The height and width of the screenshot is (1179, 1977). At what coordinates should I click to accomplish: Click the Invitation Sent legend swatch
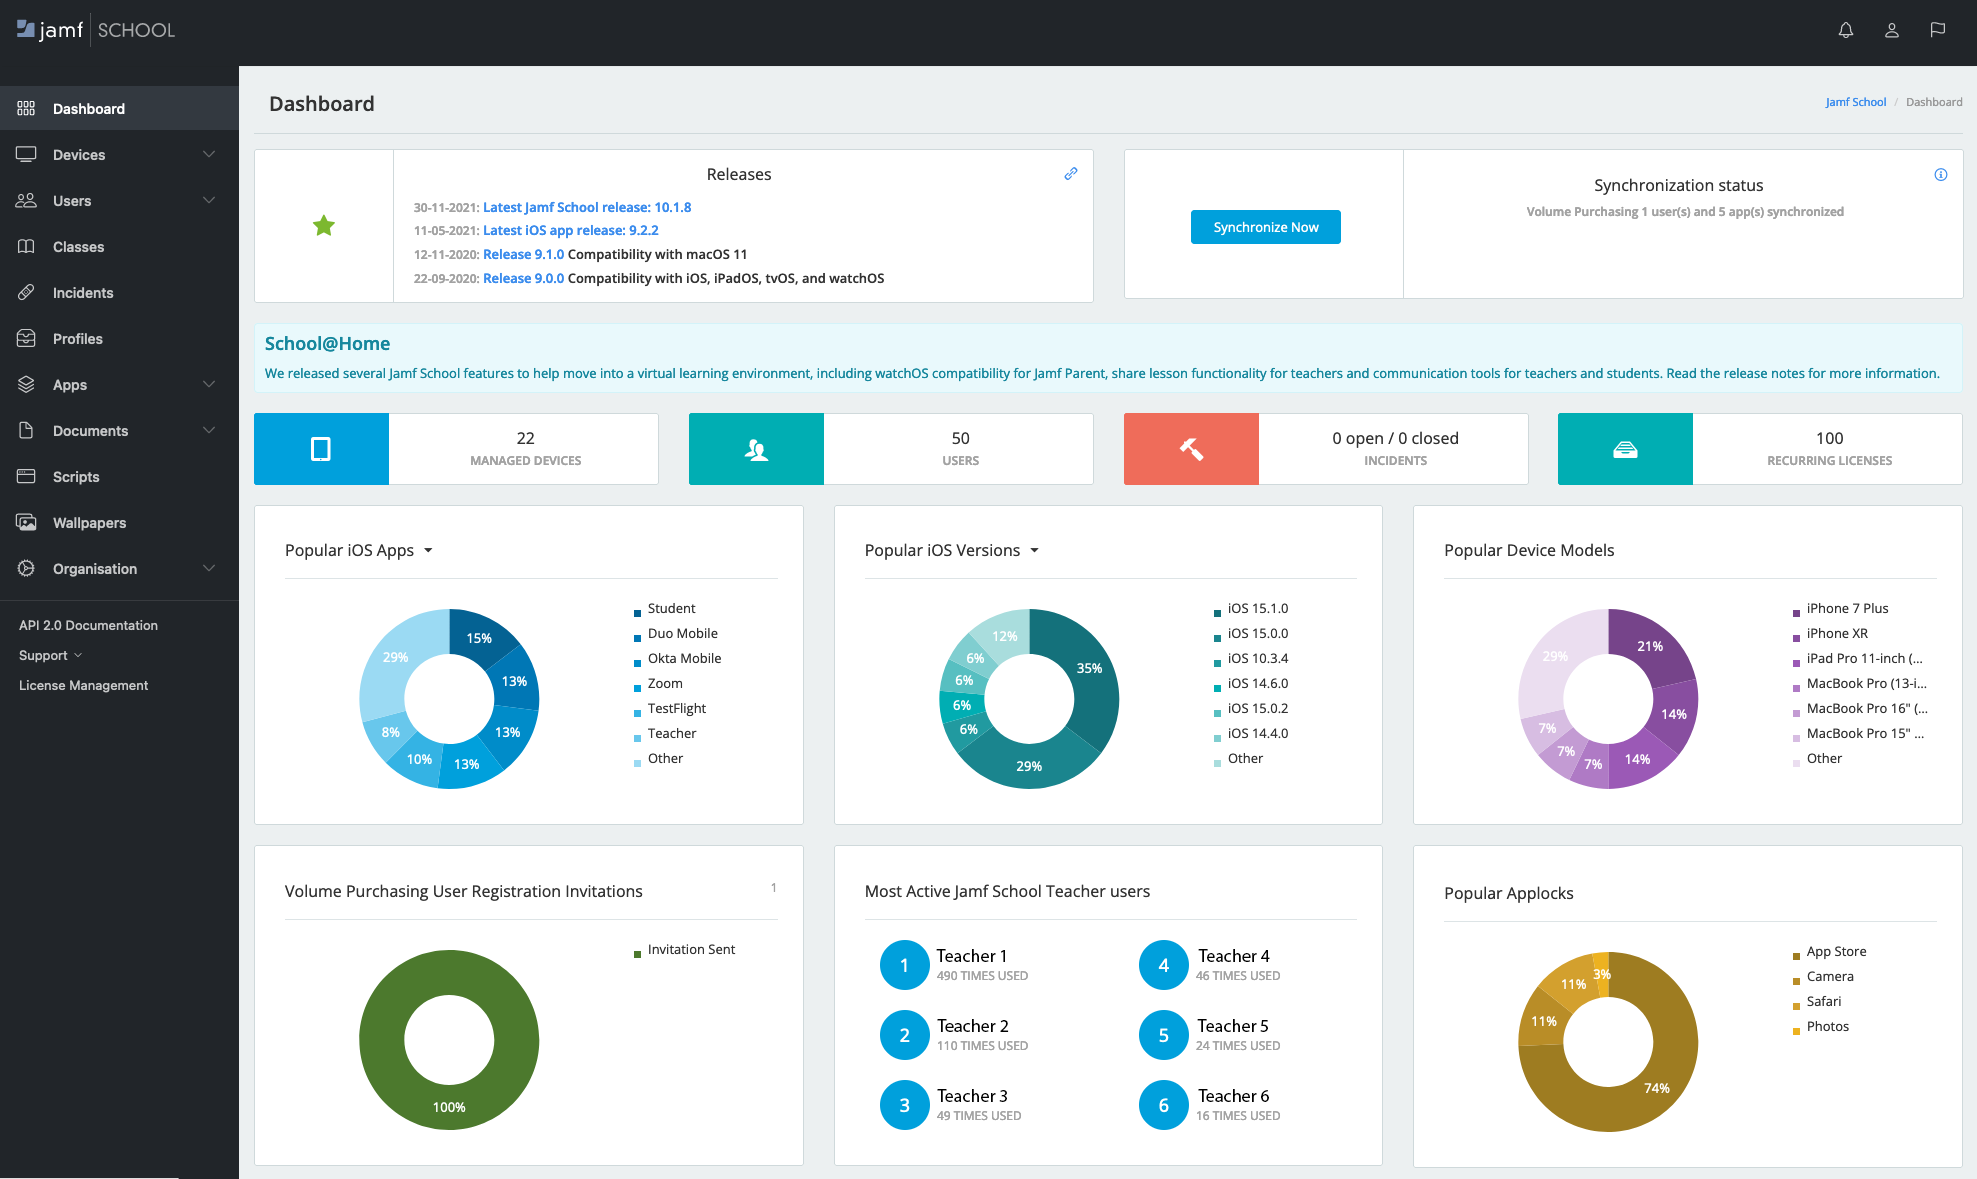(637, 954)
